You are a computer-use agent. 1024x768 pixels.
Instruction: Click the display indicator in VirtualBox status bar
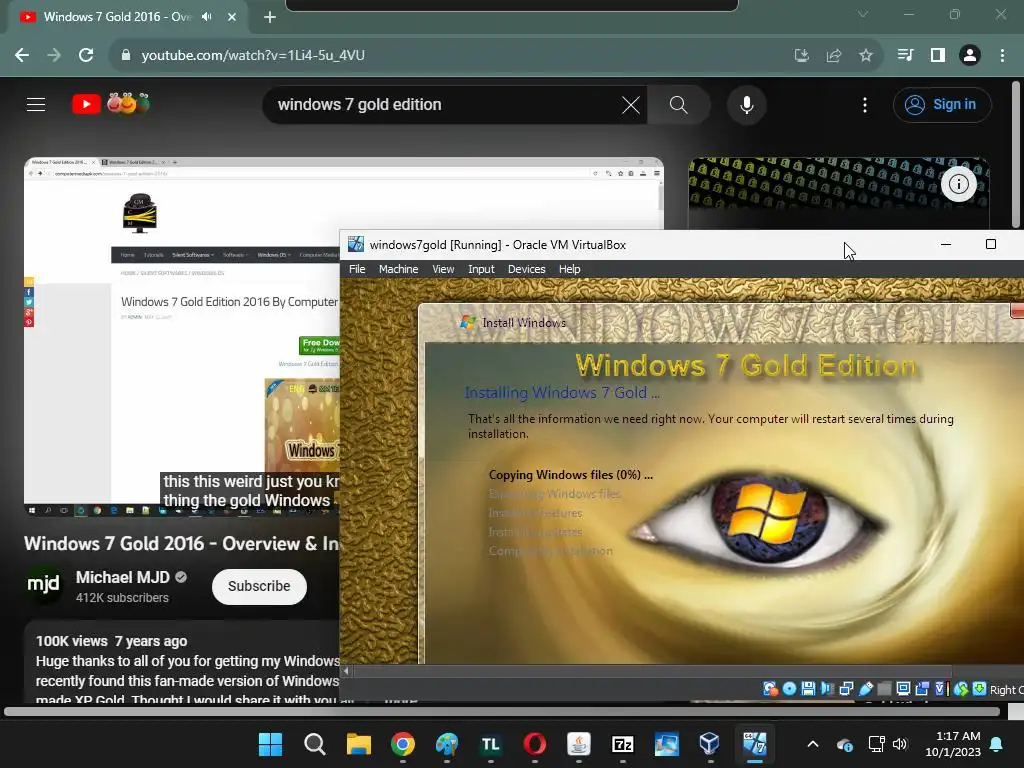point(903,688)
